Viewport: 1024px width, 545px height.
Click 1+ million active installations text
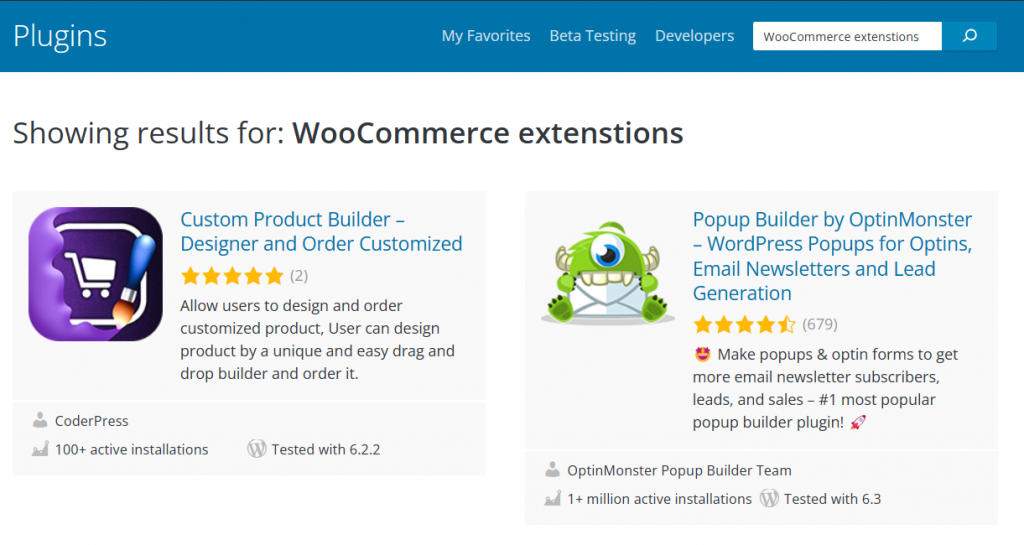tap(660, 499)
